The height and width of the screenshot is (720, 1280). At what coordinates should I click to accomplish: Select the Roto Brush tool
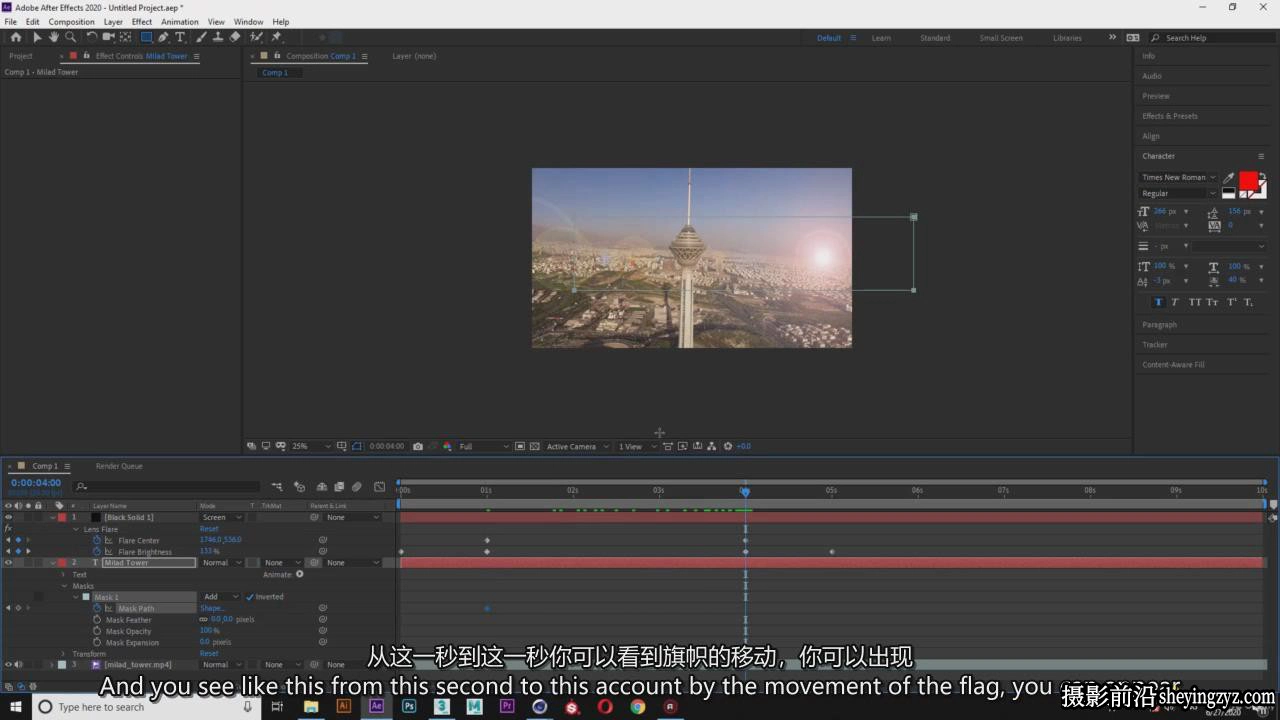(x=257, y=37)
